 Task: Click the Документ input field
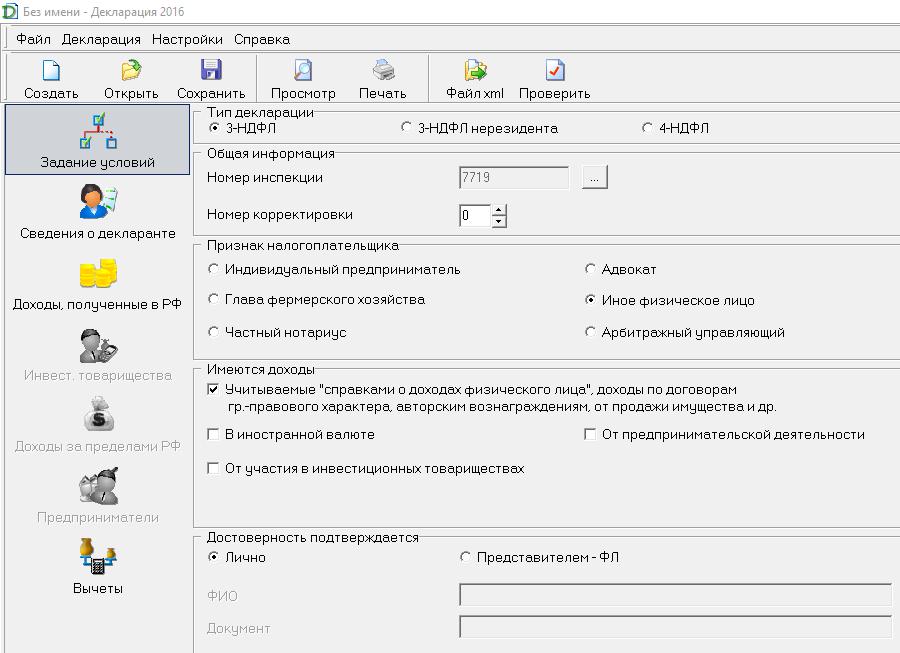(676, 627)
